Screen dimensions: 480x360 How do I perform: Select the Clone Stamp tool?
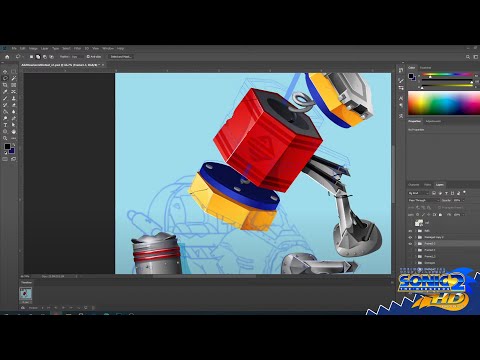(14, 98)
